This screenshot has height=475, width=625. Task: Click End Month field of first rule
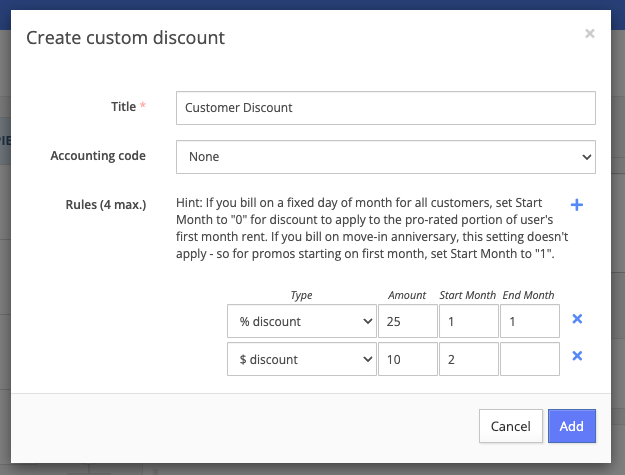point(530,321)
